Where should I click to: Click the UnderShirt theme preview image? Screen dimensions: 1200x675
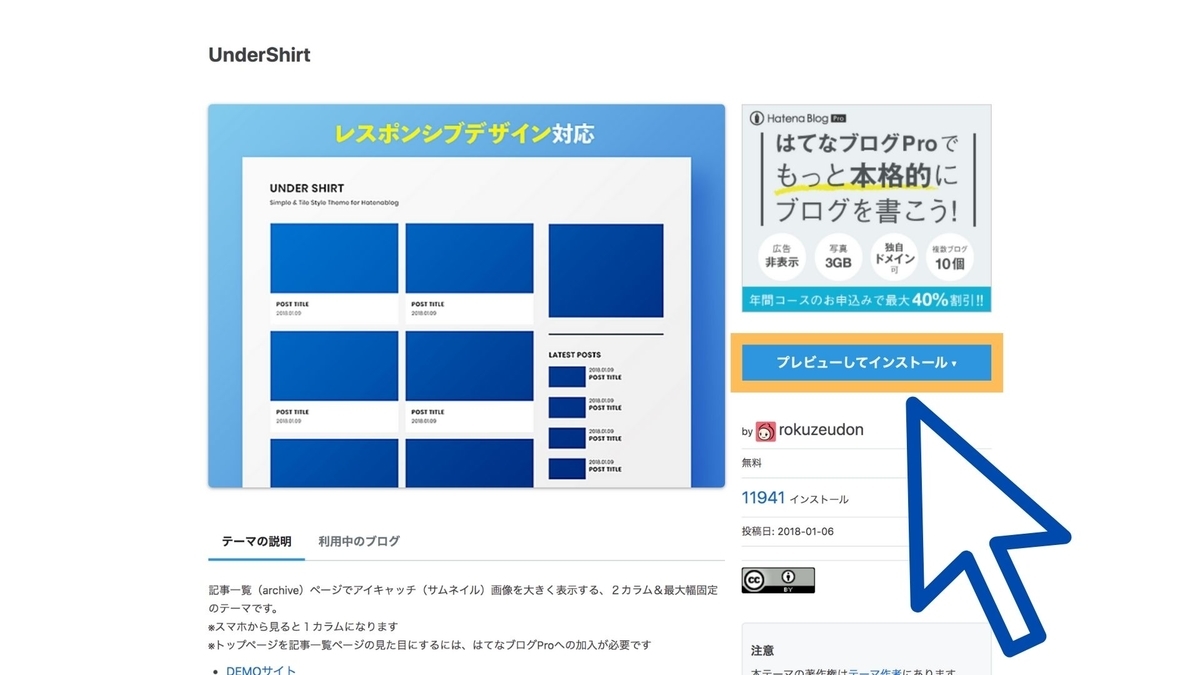[466, 296]
